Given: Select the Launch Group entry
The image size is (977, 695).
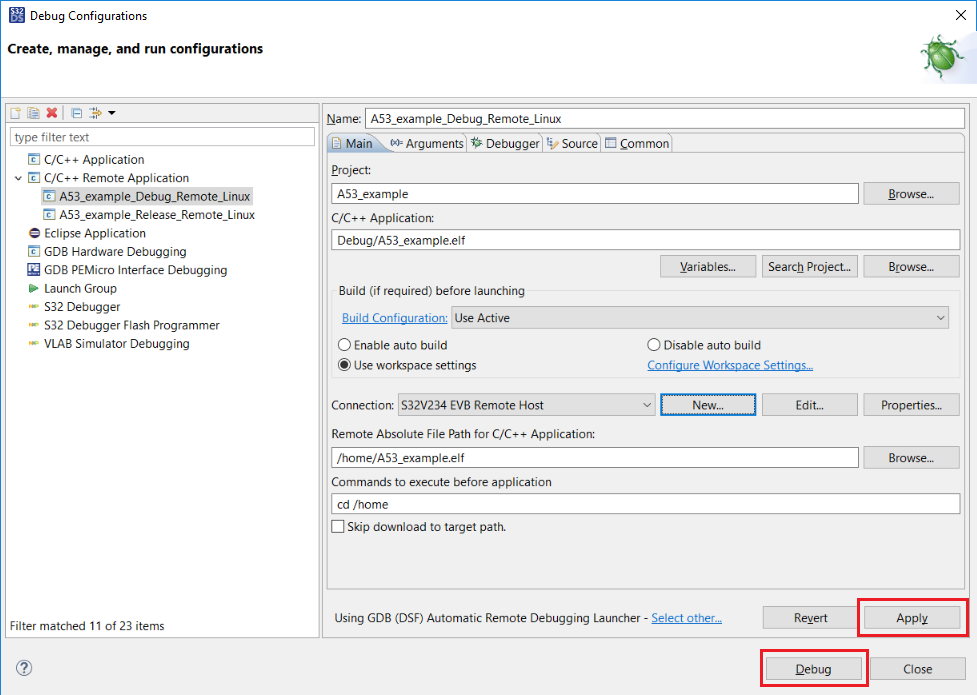Looking at the screenshot, I should pyautogui.click(x=79, y=288).
